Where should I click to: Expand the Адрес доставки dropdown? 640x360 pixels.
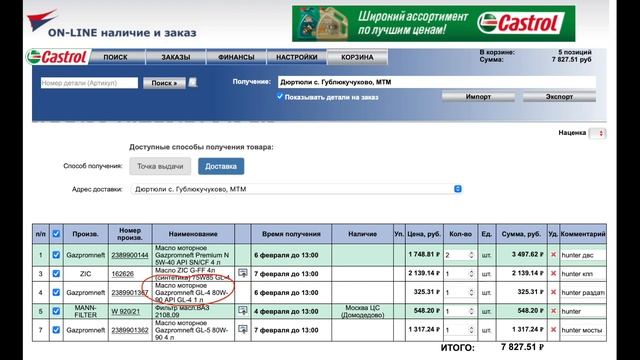[296, 189]
